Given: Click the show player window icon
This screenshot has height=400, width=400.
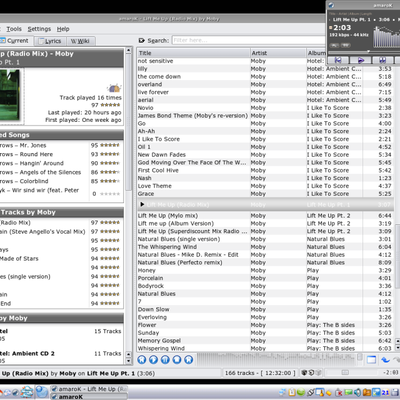Looking at the screenshot, I should 371,360.
